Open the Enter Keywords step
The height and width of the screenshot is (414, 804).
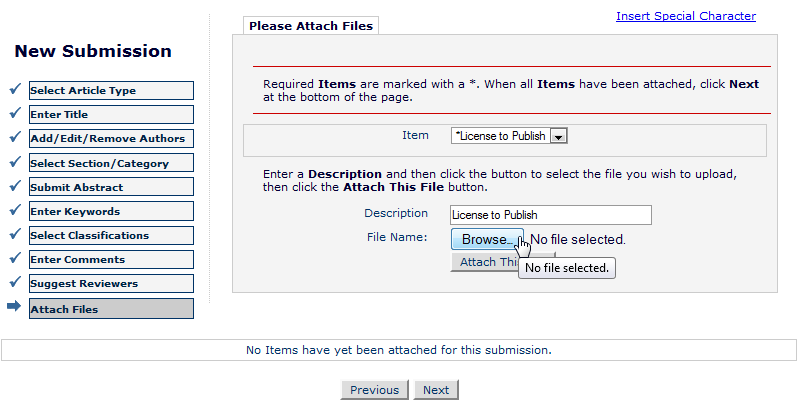click(111, 211)
